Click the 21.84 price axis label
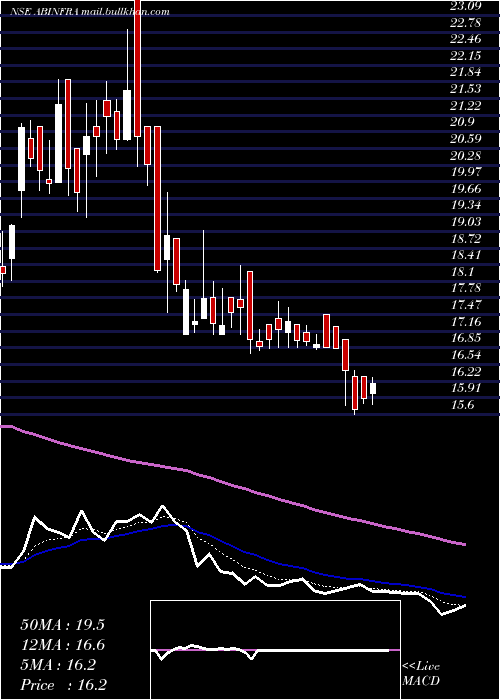This screenshot has width=500, height=700. tap(466, 72)
